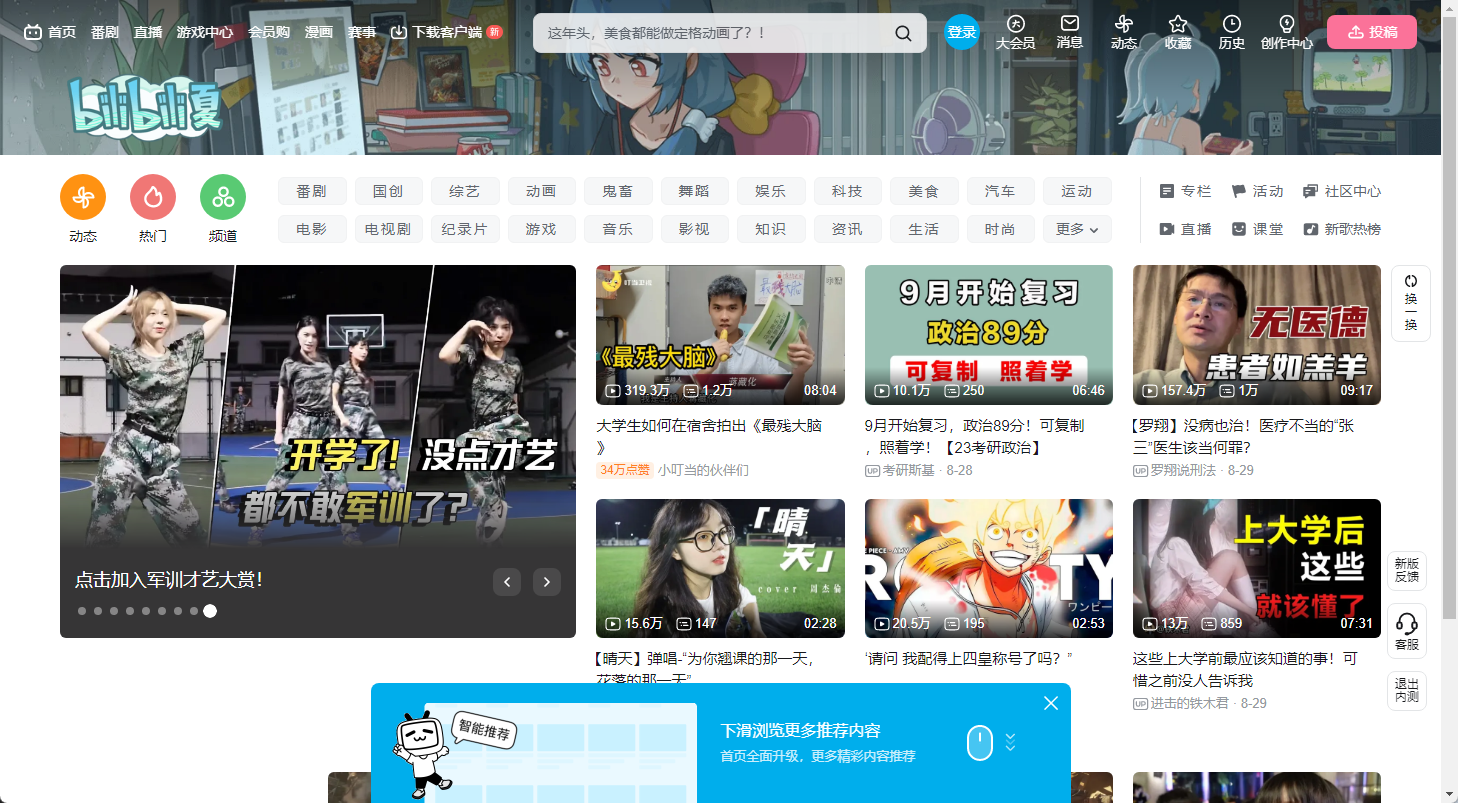Expand the 更多 categories dropdown

tap(1078, 229)
